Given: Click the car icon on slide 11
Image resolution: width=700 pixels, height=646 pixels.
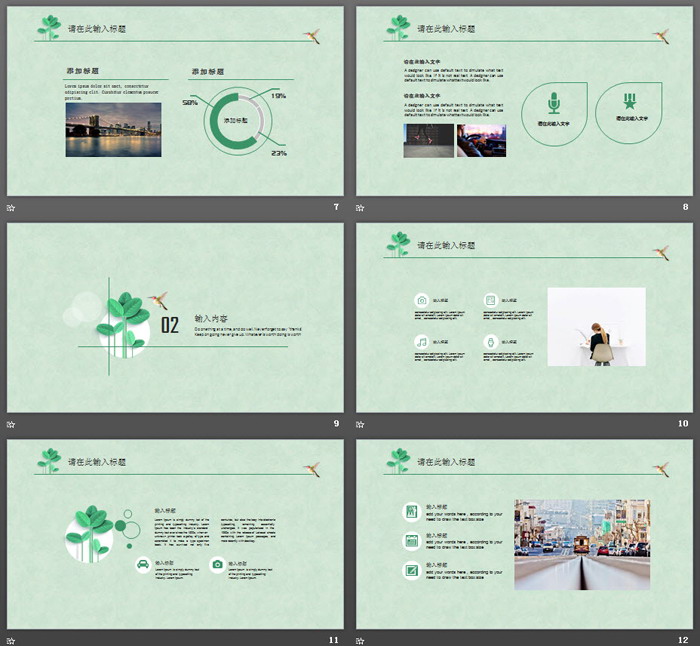Looking at the screenshot, I should [143, 564].
